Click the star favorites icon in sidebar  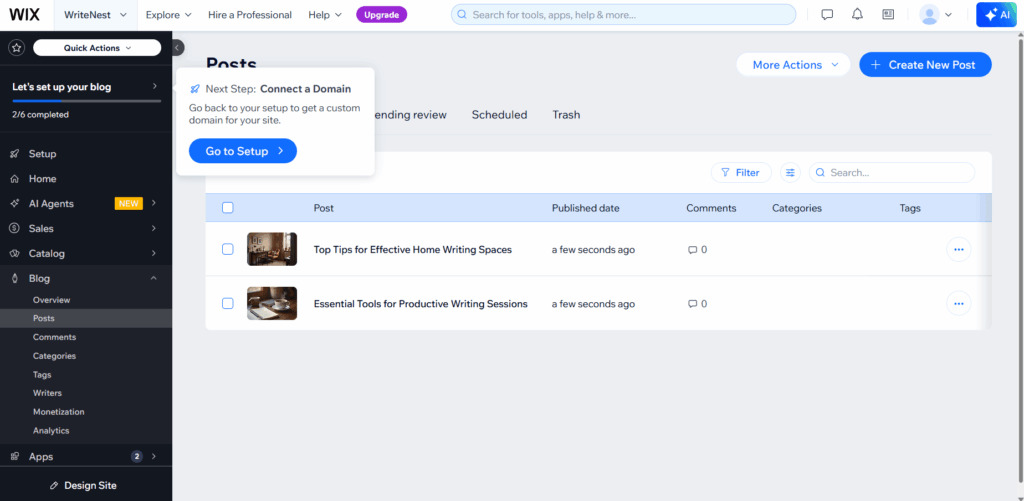pos(17,48)
